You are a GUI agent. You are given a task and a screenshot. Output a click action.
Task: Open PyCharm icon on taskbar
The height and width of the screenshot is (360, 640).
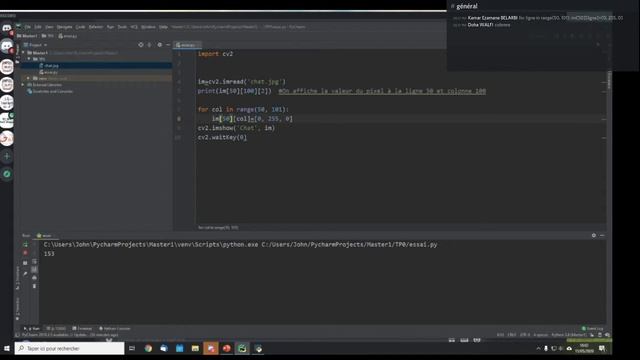pyautogui.click(x=242, y=348)
